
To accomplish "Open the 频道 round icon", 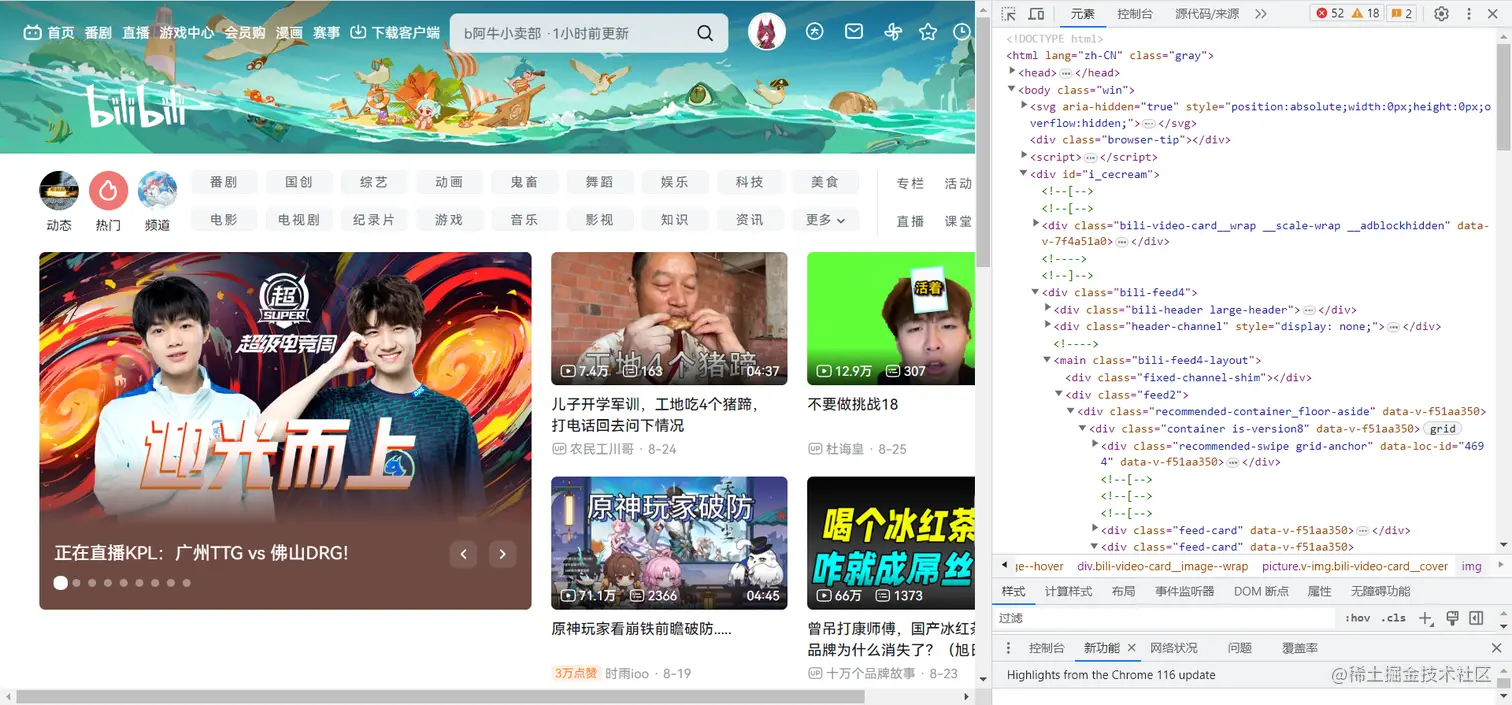I will tap(157, 190).
